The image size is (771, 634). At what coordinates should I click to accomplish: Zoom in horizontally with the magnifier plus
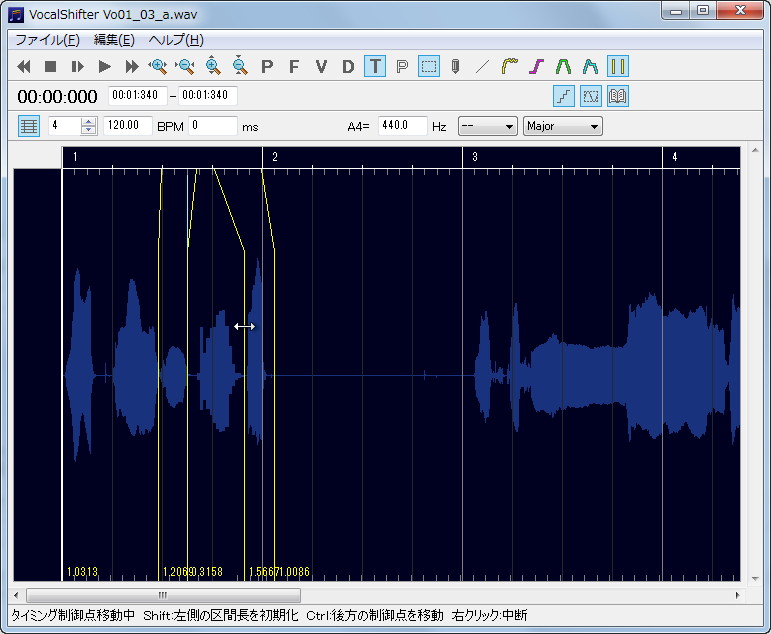click(158, 66)
